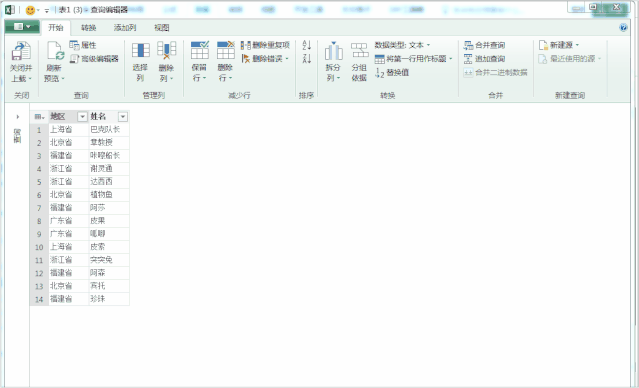Click cell 章教授

[x=109, y=143]
